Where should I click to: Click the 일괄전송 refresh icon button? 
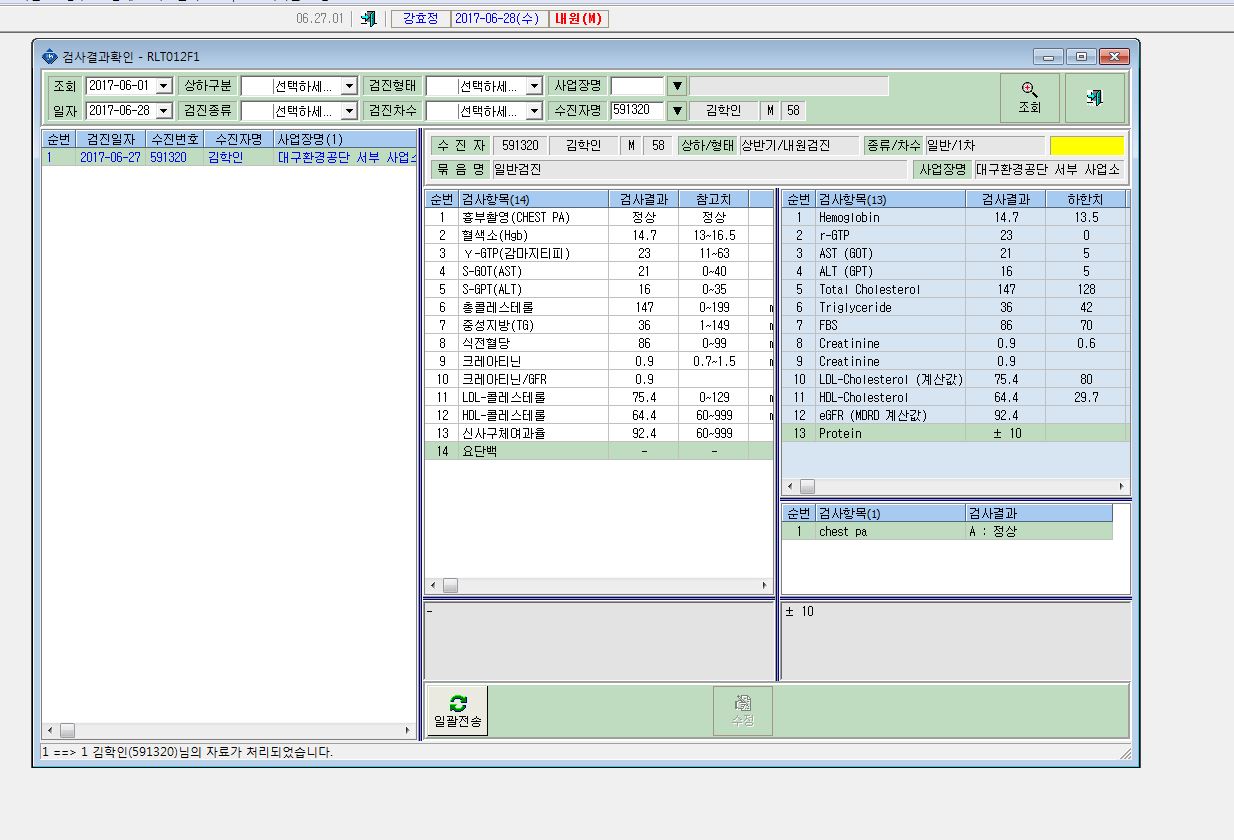(457, 711)
